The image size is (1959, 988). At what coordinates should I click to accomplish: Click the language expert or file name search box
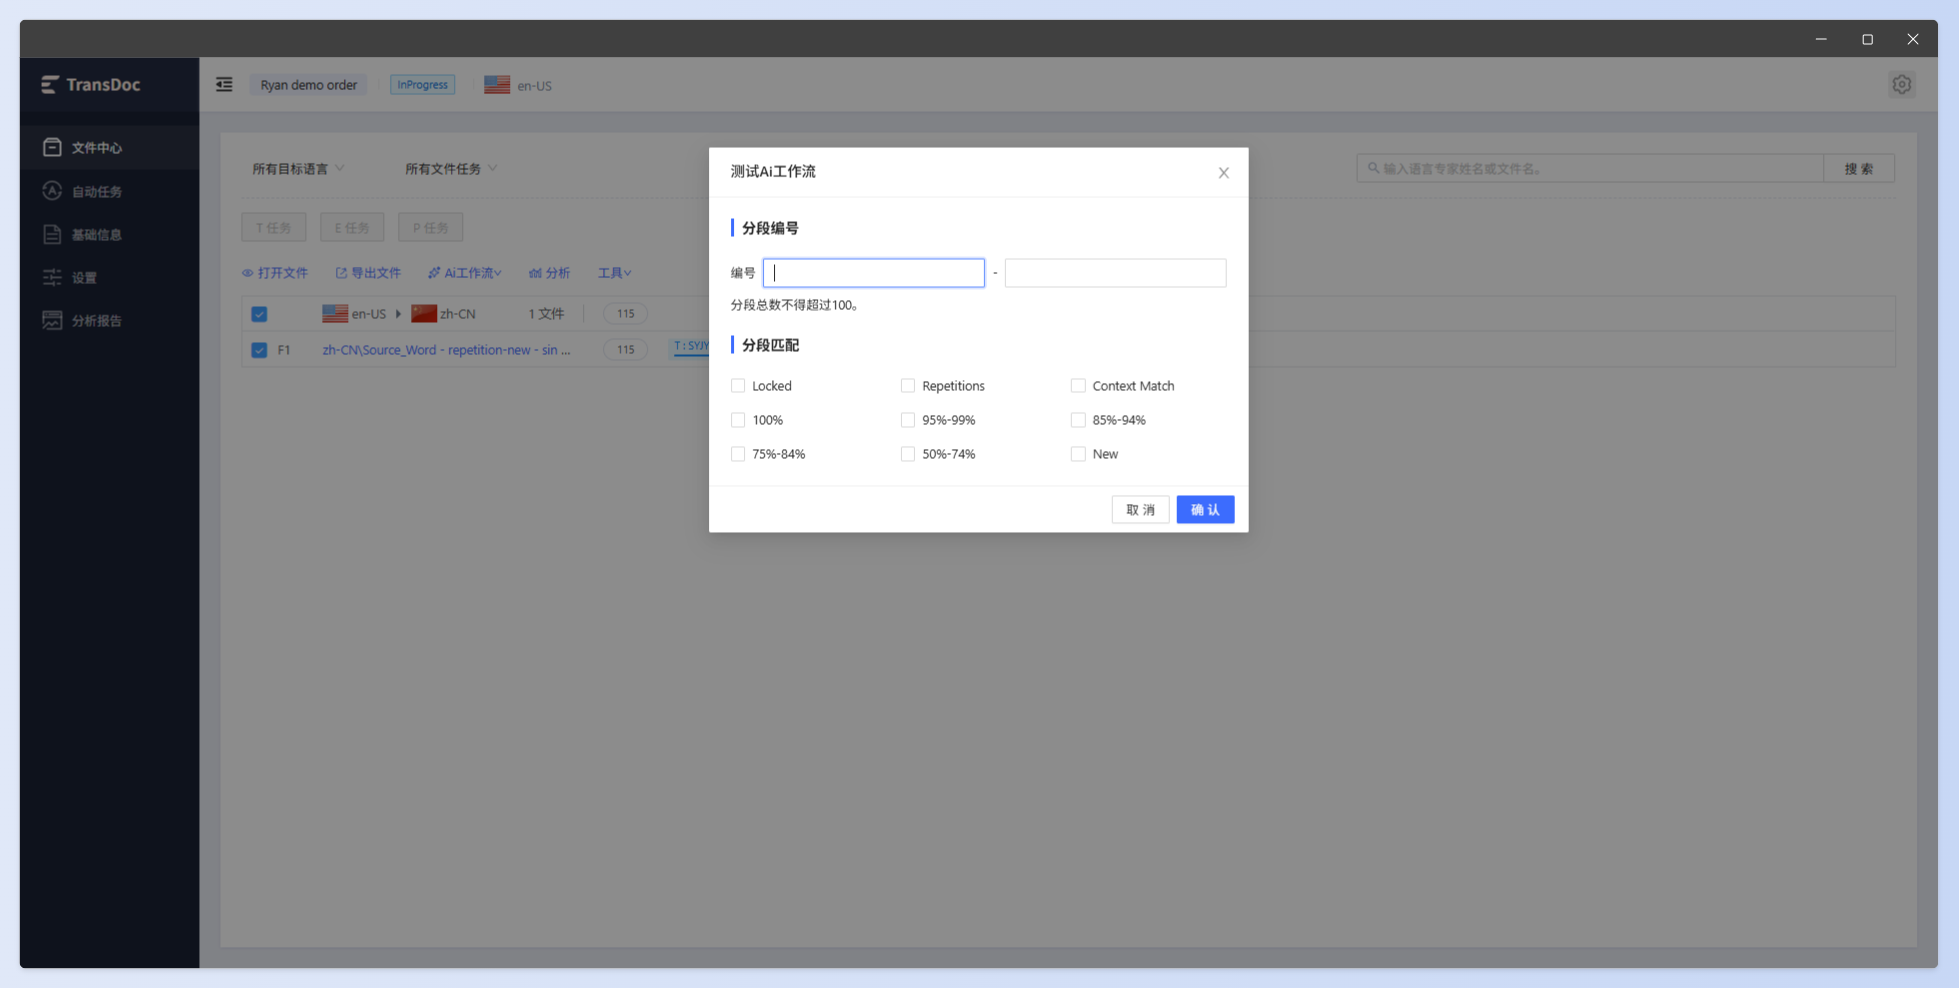pos(1590,169)
